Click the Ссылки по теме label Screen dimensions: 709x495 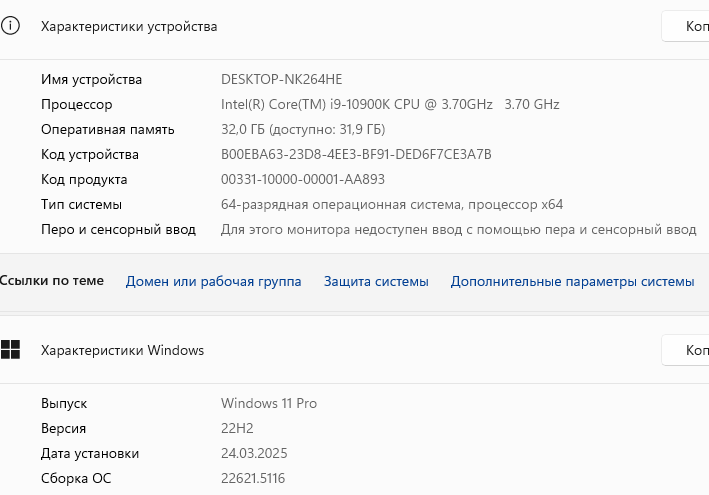(x=52, y=281)
